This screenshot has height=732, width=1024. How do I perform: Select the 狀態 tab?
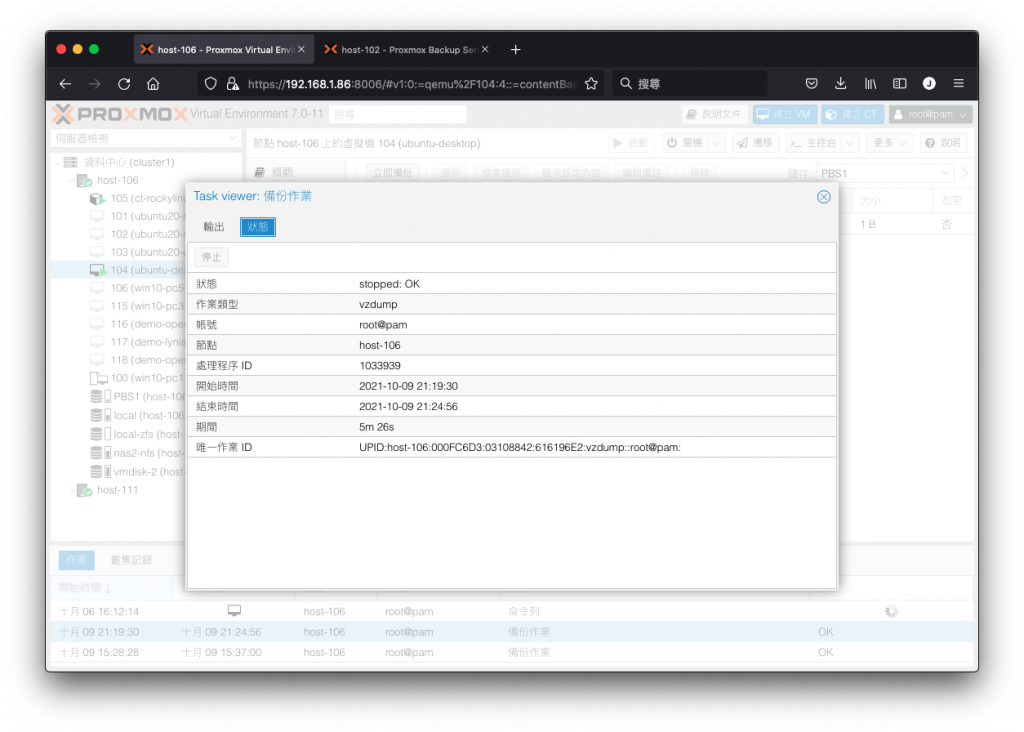[x=258, y=227]
